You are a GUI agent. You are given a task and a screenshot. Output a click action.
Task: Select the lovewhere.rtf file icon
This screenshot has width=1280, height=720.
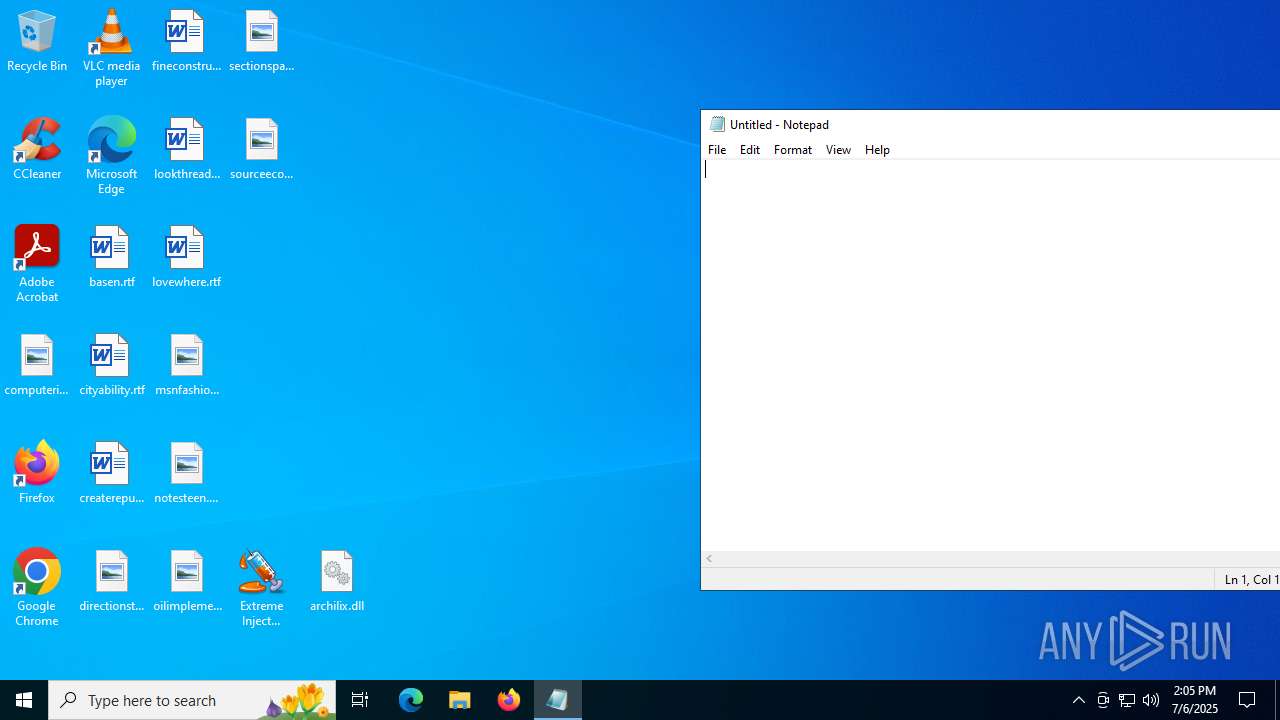click(x=186, y=258)
